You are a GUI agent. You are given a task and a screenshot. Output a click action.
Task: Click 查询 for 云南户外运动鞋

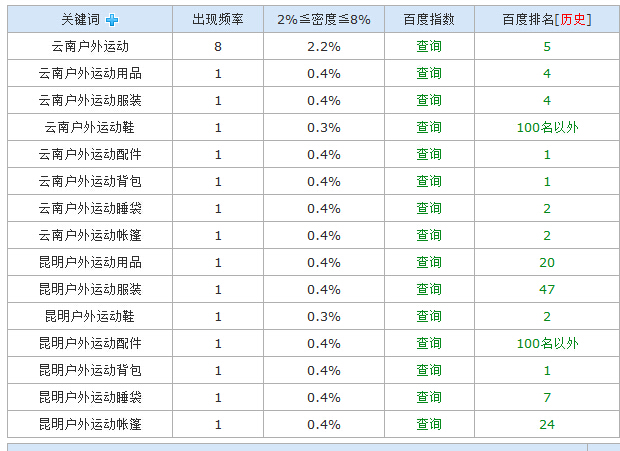pyautogui.click(x=429, y=127)
